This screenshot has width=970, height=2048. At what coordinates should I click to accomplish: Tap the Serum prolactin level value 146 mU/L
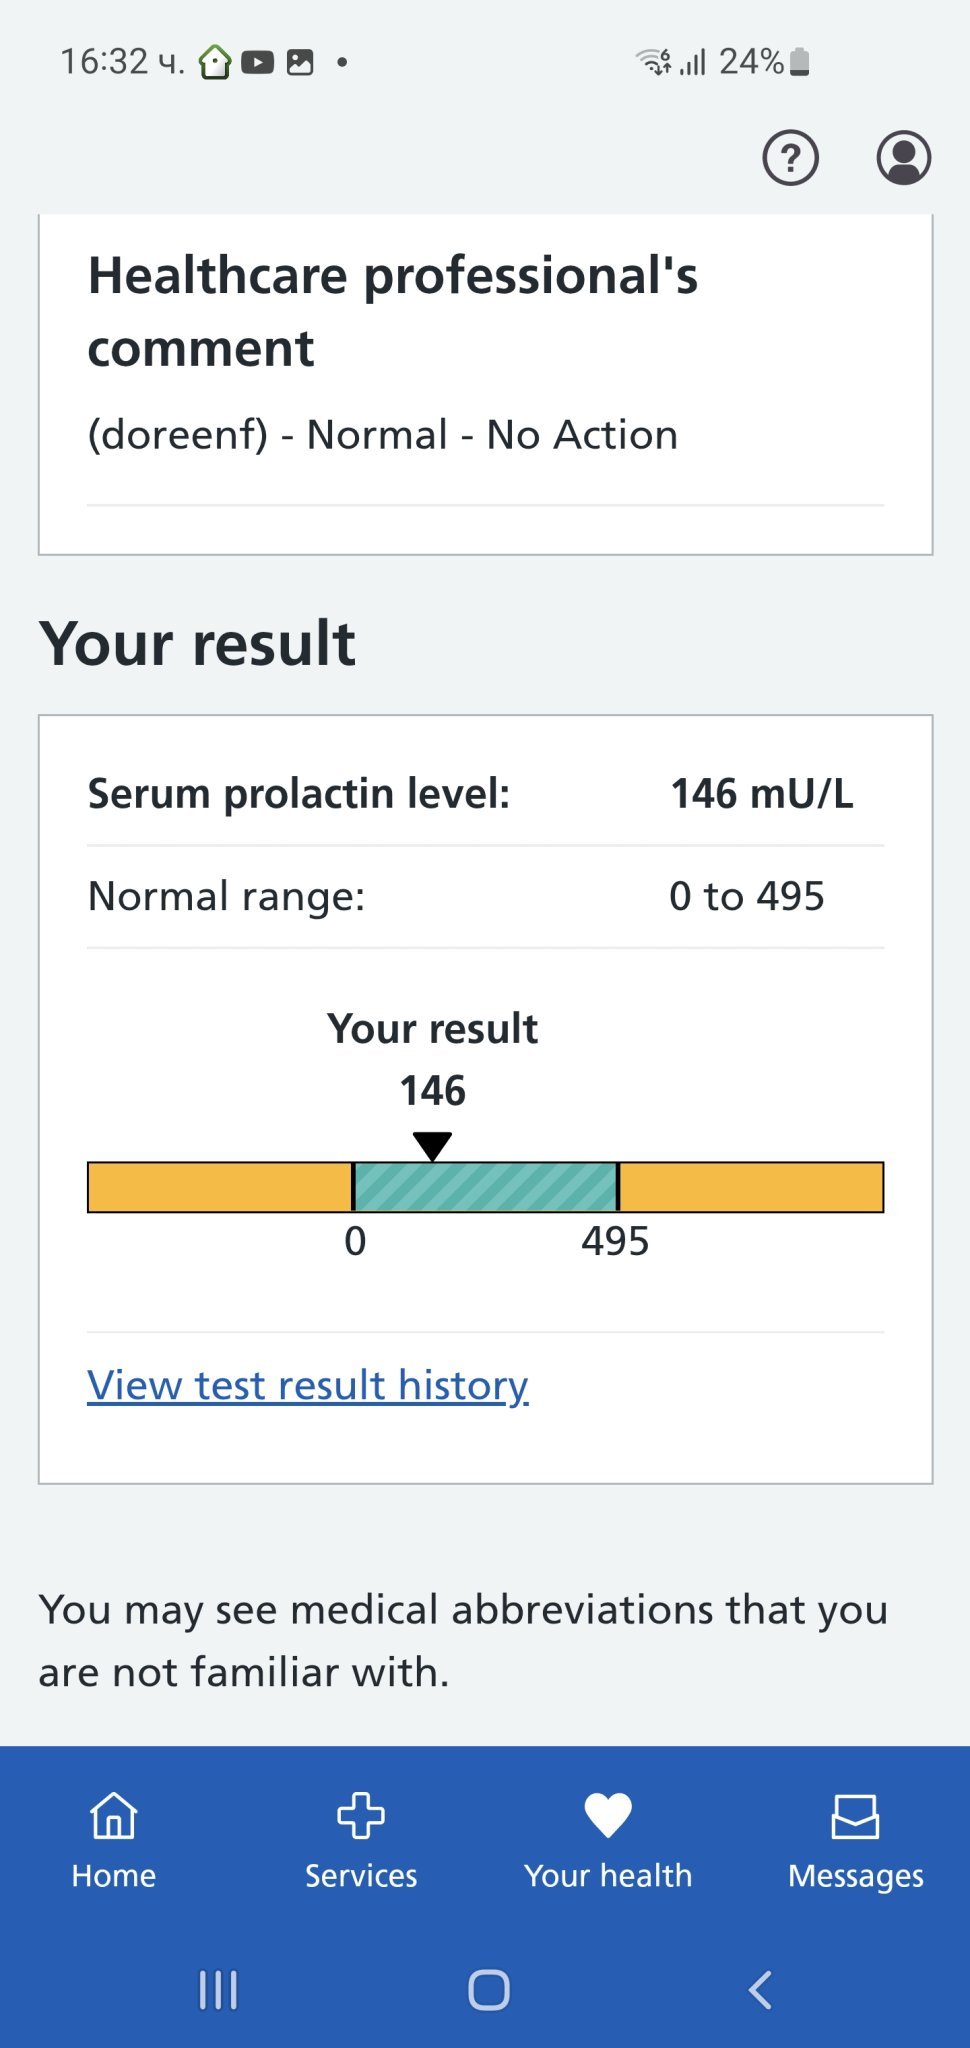click(x=761, y=794)
